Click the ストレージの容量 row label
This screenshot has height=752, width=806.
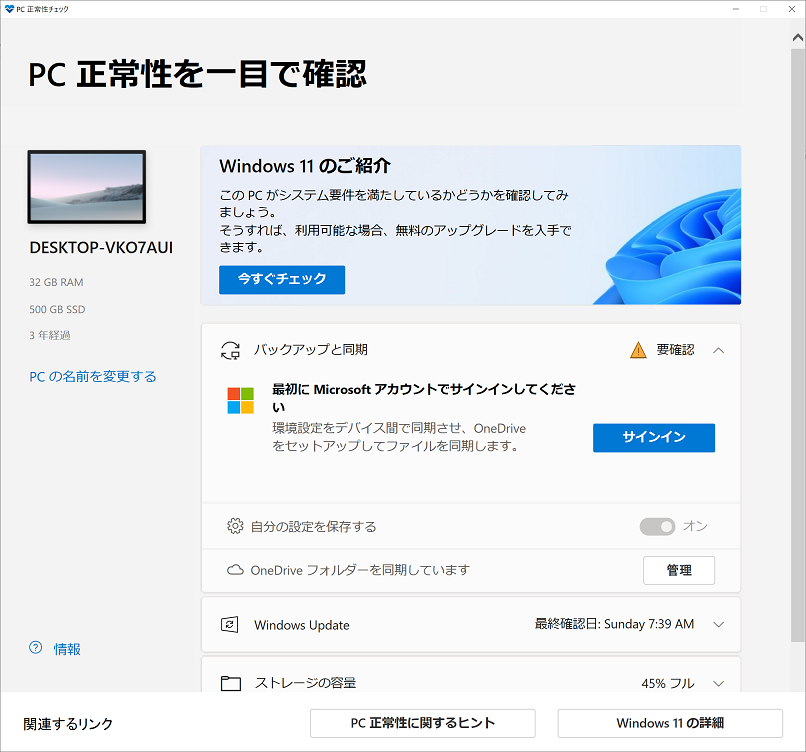coord(305,683)
